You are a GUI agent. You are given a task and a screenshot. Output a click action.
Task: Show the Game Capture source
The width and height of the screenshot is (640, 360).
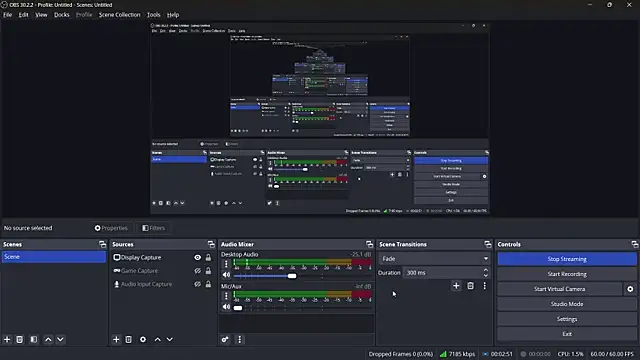coord(198,271)
